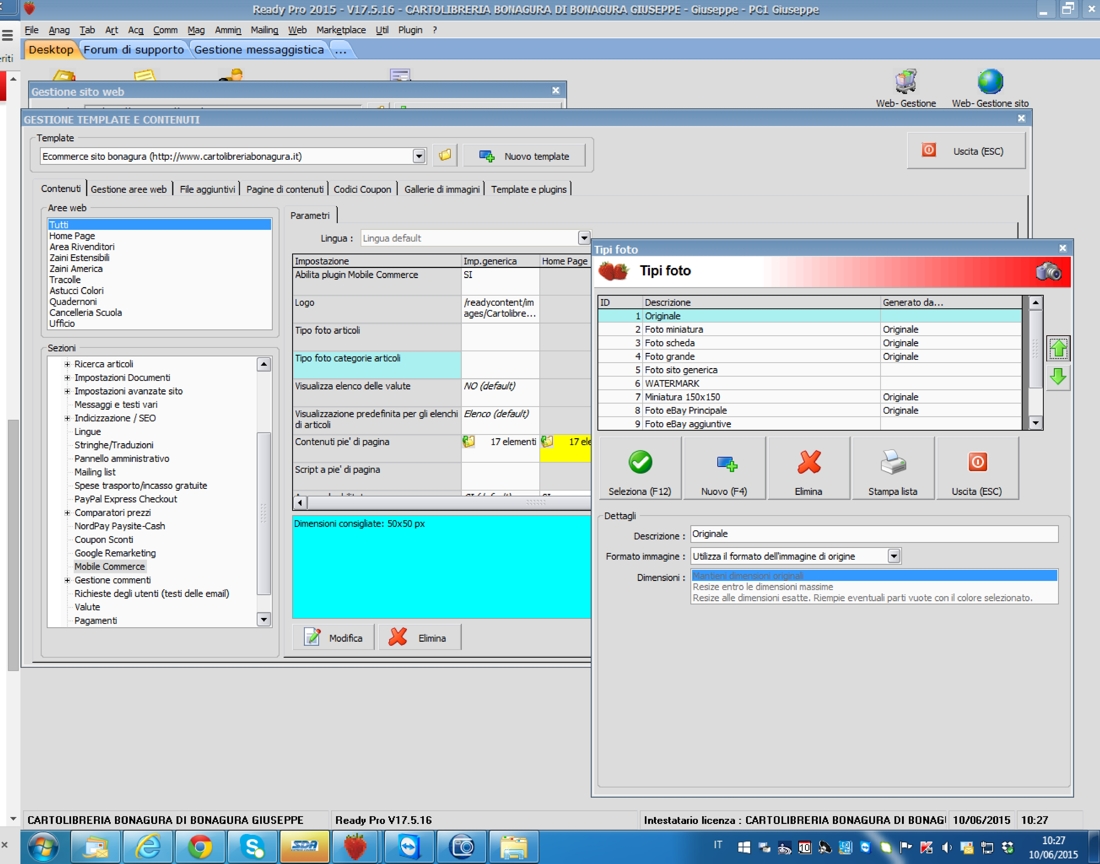
Task: Expand the Comparatori prezzi tree node
Action: (67, 513)
